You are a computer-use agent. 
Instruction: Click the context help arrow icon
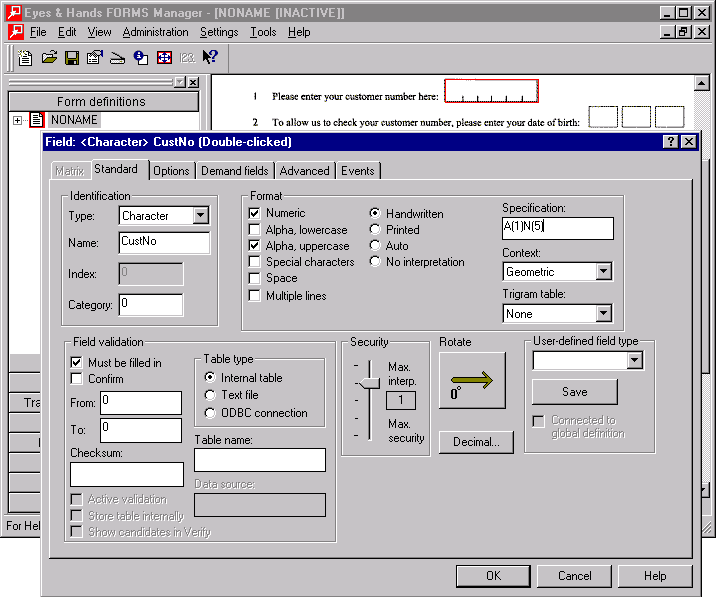(210, 58)
